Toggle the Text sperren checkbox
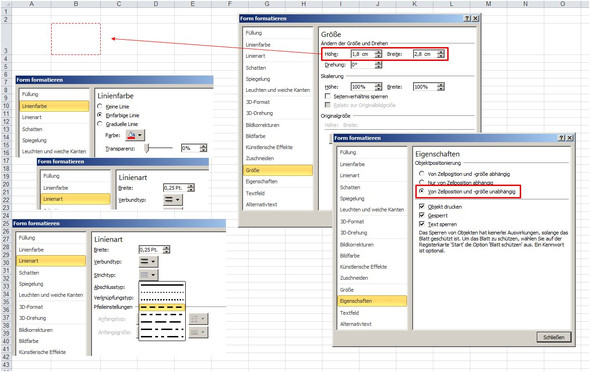Screen dimensions: 590x372 coord(422,224)
